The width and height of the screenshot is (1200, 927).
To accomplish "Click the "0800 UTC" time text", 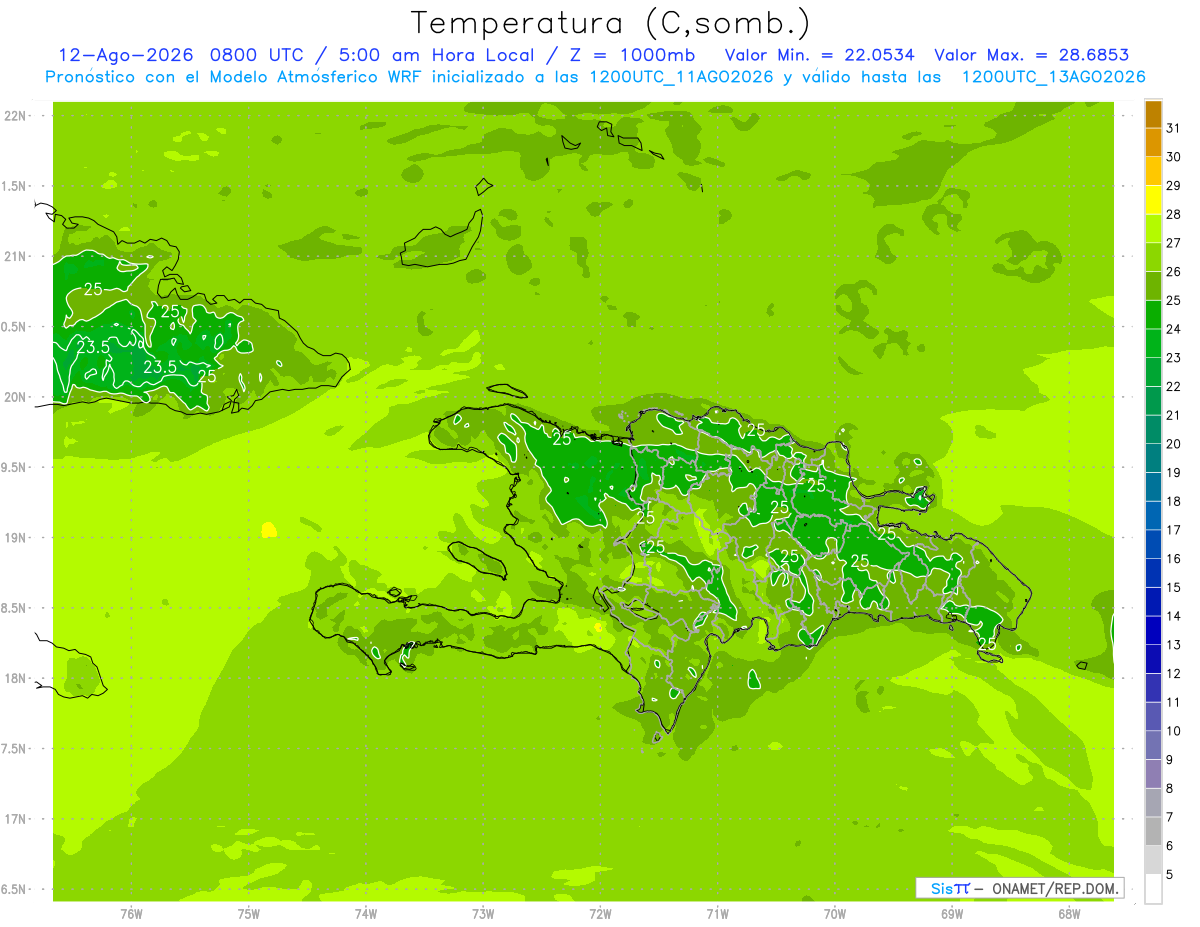I will (x=258, y=55).
